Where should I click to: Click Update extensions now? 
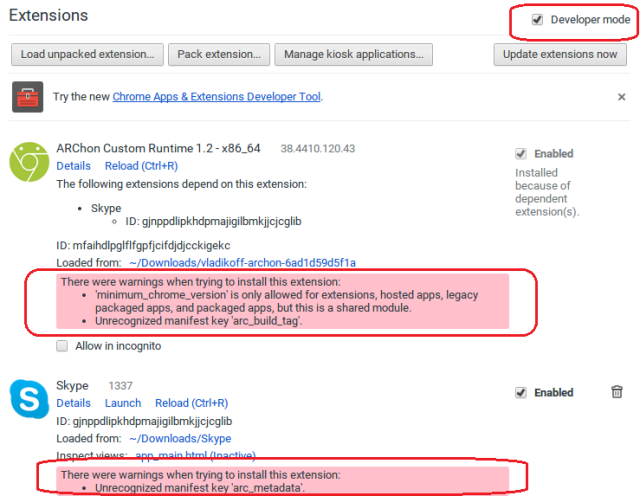pos(560,54)
